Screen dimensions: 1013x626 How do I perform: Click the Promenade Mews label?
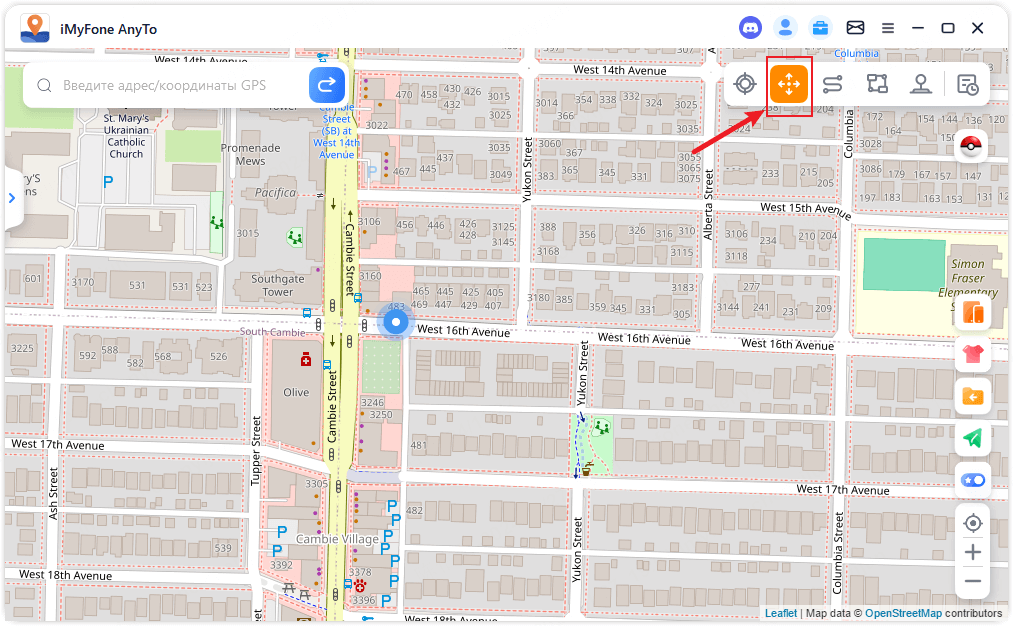tap(251, 154)
